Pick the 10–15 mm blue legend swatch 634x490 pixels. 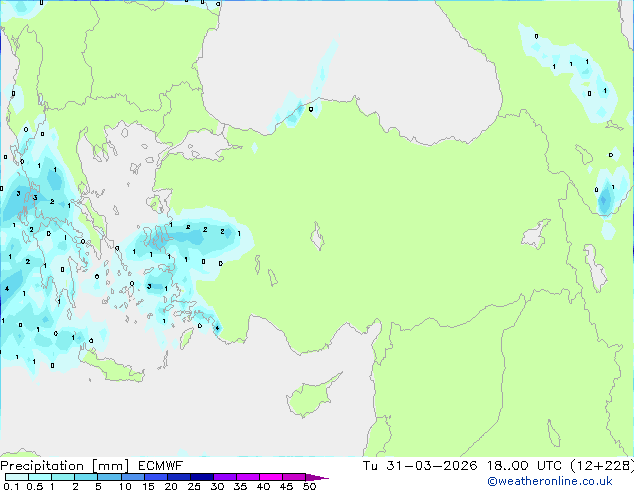(x=133, y=477)
